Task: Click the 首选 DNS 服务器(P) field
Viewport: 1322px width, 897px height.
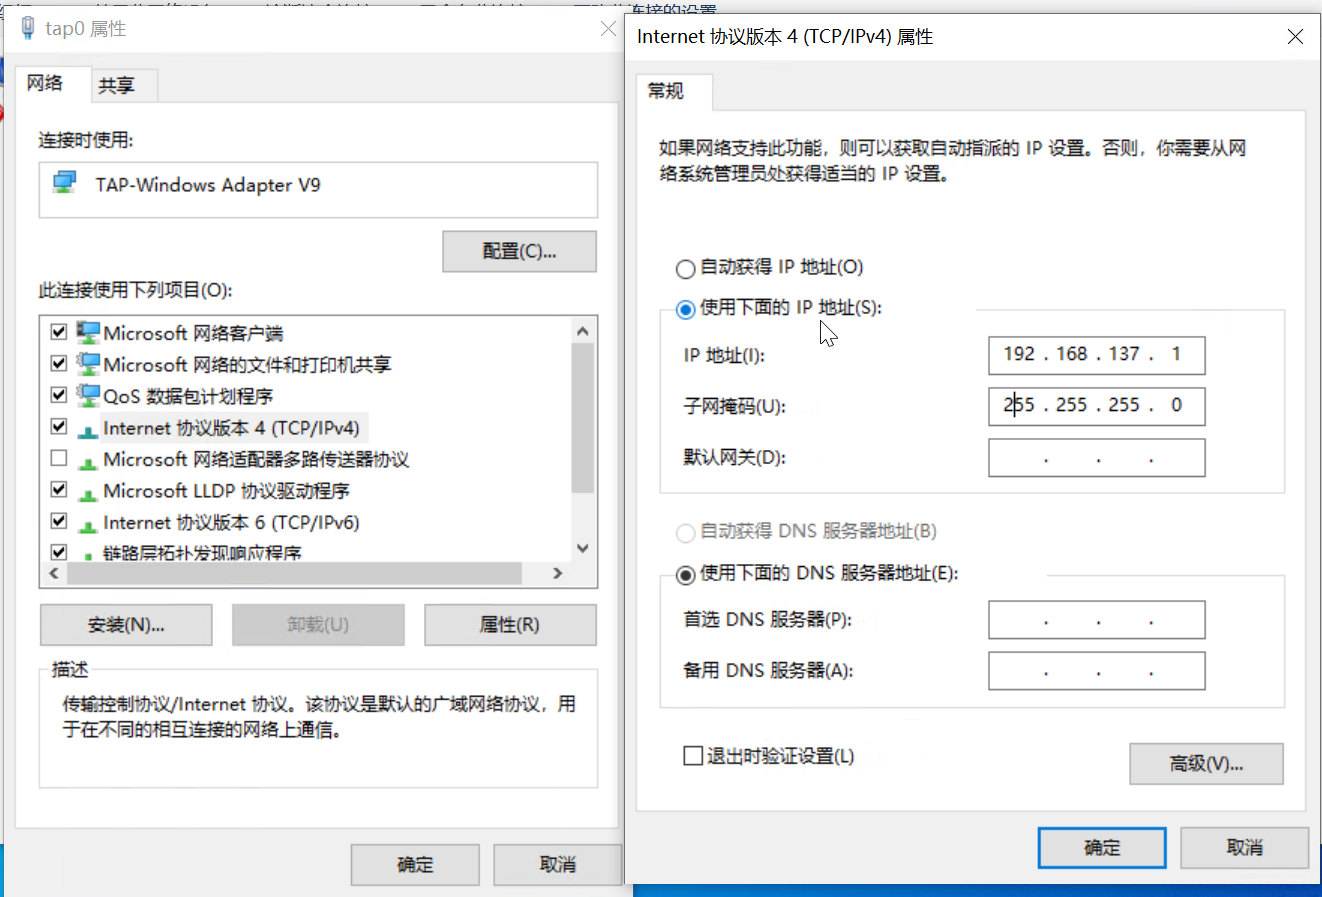Action: 1097,620
